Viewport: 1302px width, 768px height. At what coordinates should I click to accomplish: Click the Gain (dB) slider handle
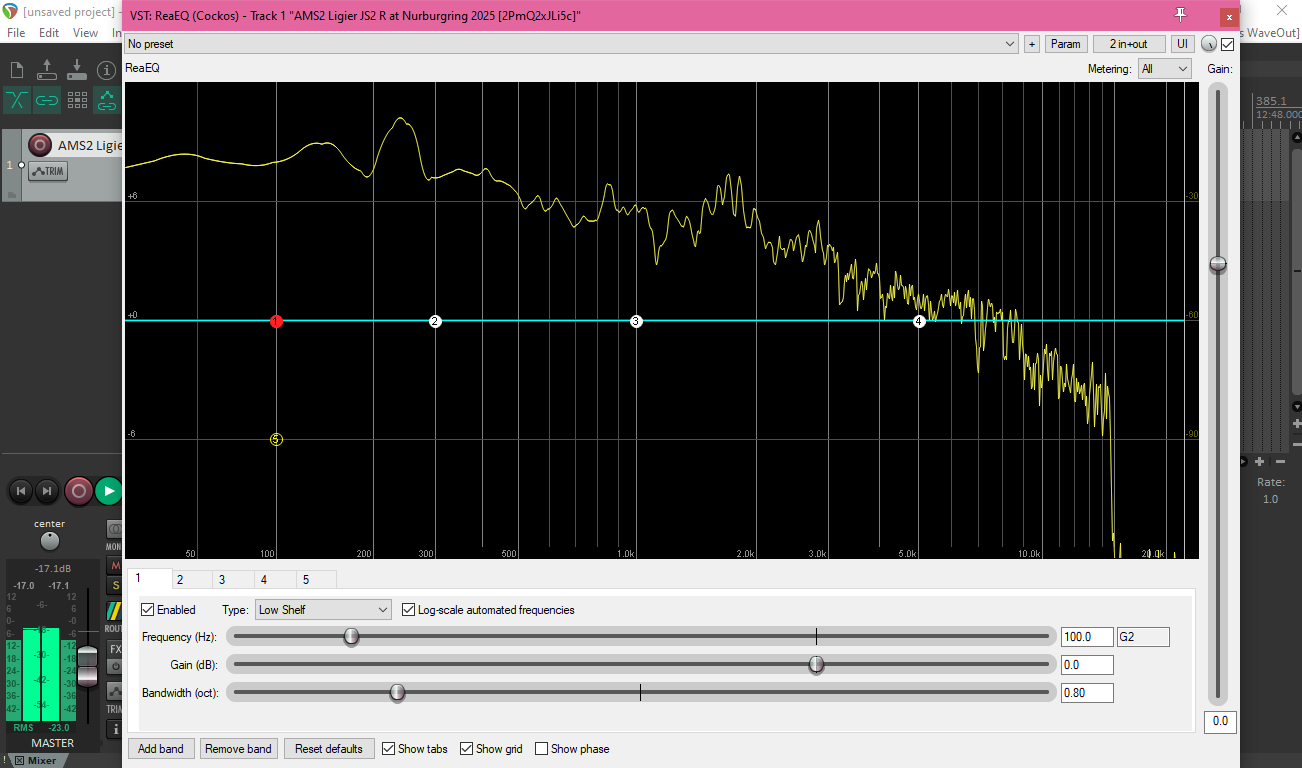click(x=816, y=664)
